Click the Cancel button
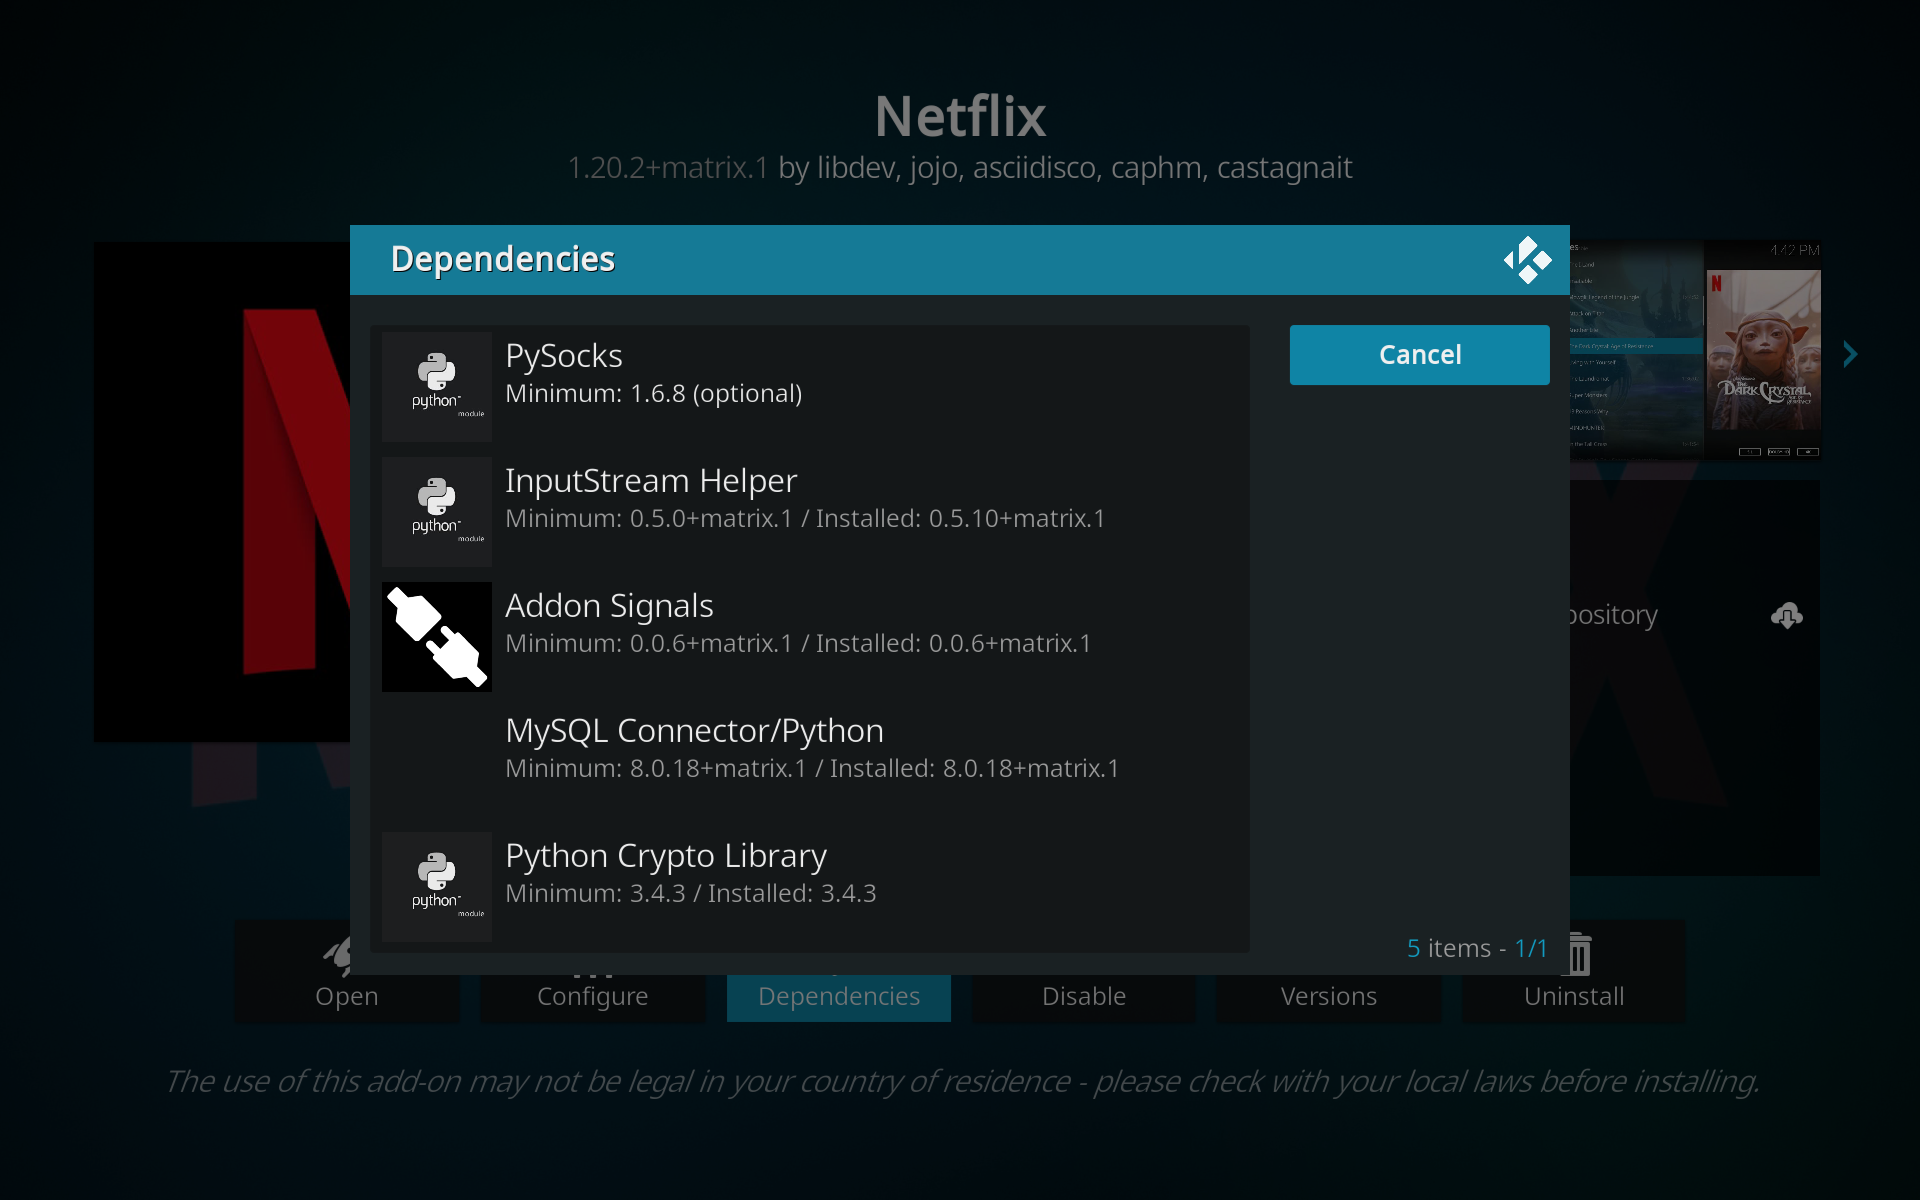This screenshot has height=1200, width=1920. (1419, 355)
